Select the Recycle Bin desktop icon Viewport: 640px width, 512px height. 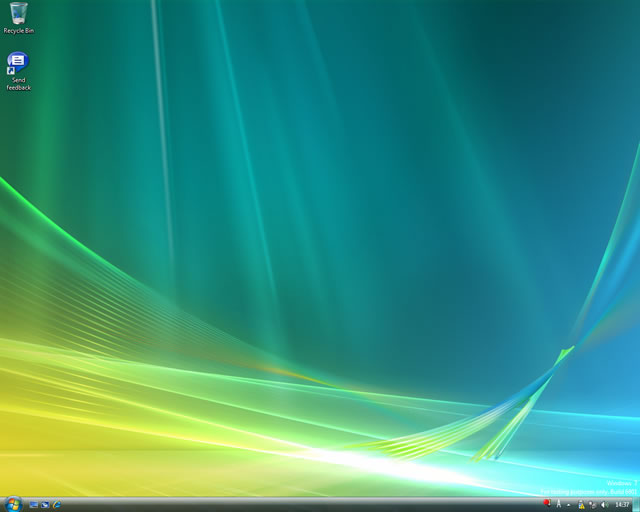tap(18, 18)
